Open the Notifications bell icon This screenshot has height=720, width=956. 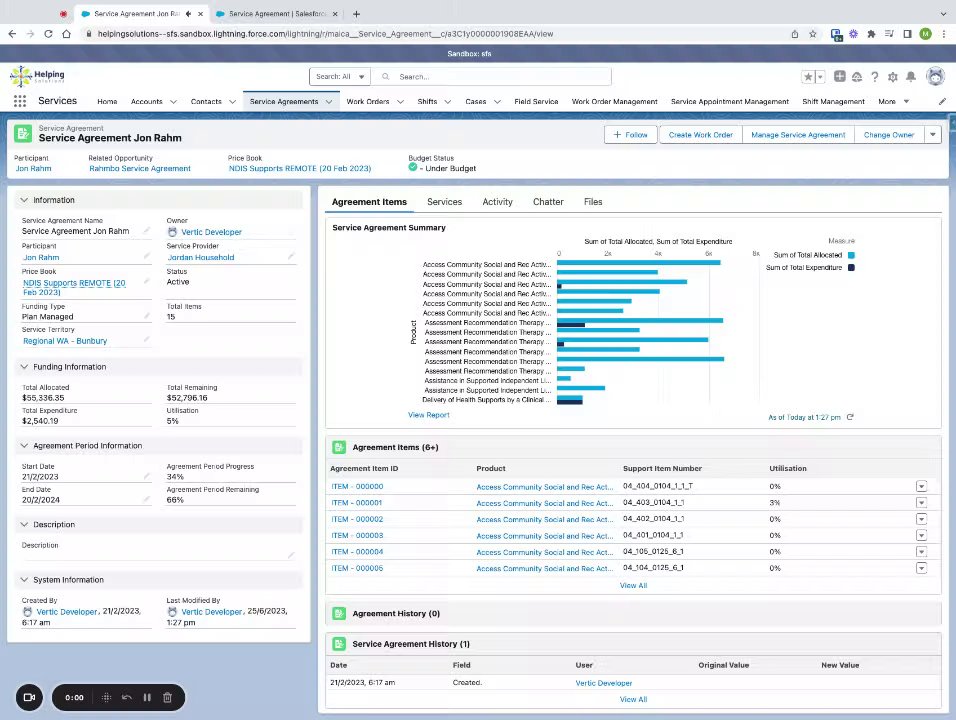tap(911, 76)
